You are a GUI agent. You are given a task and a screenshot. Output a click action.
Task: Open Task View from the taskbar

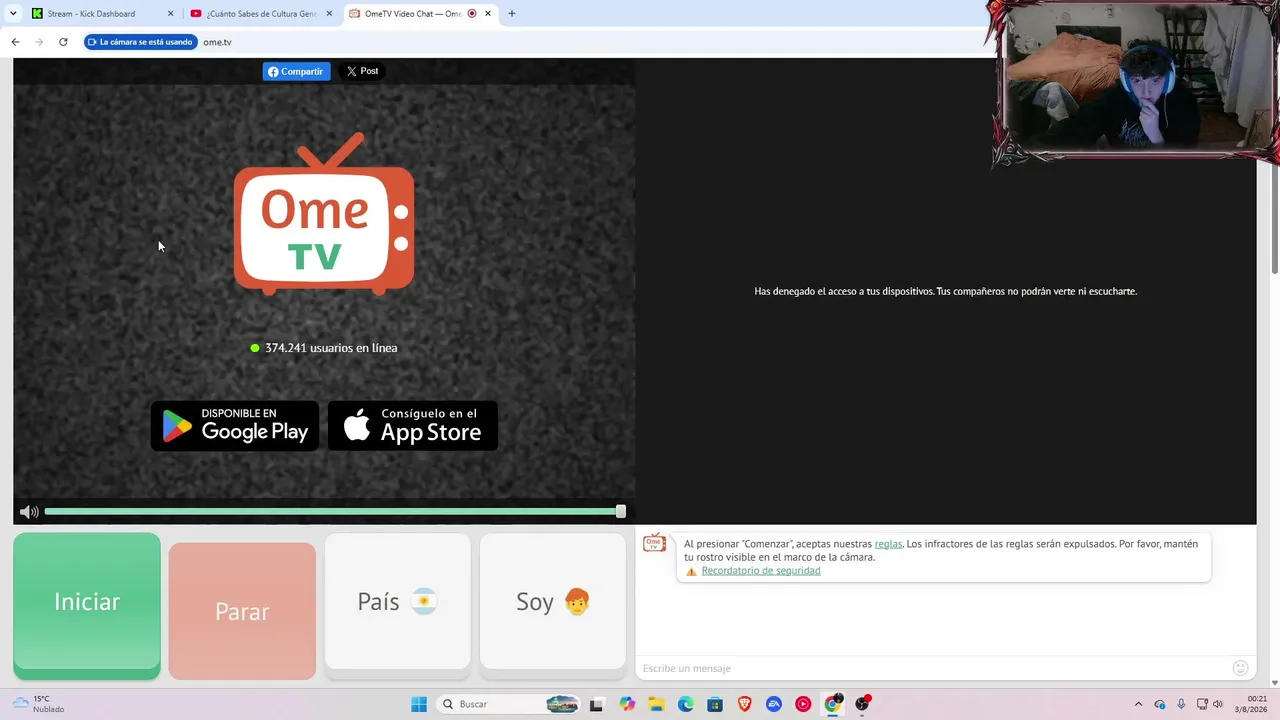[597, 704]
